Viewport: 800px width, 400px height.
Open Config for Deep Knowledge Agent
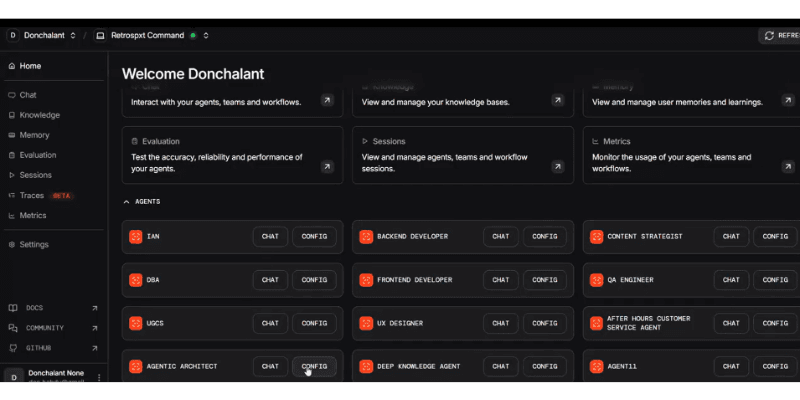545,366
